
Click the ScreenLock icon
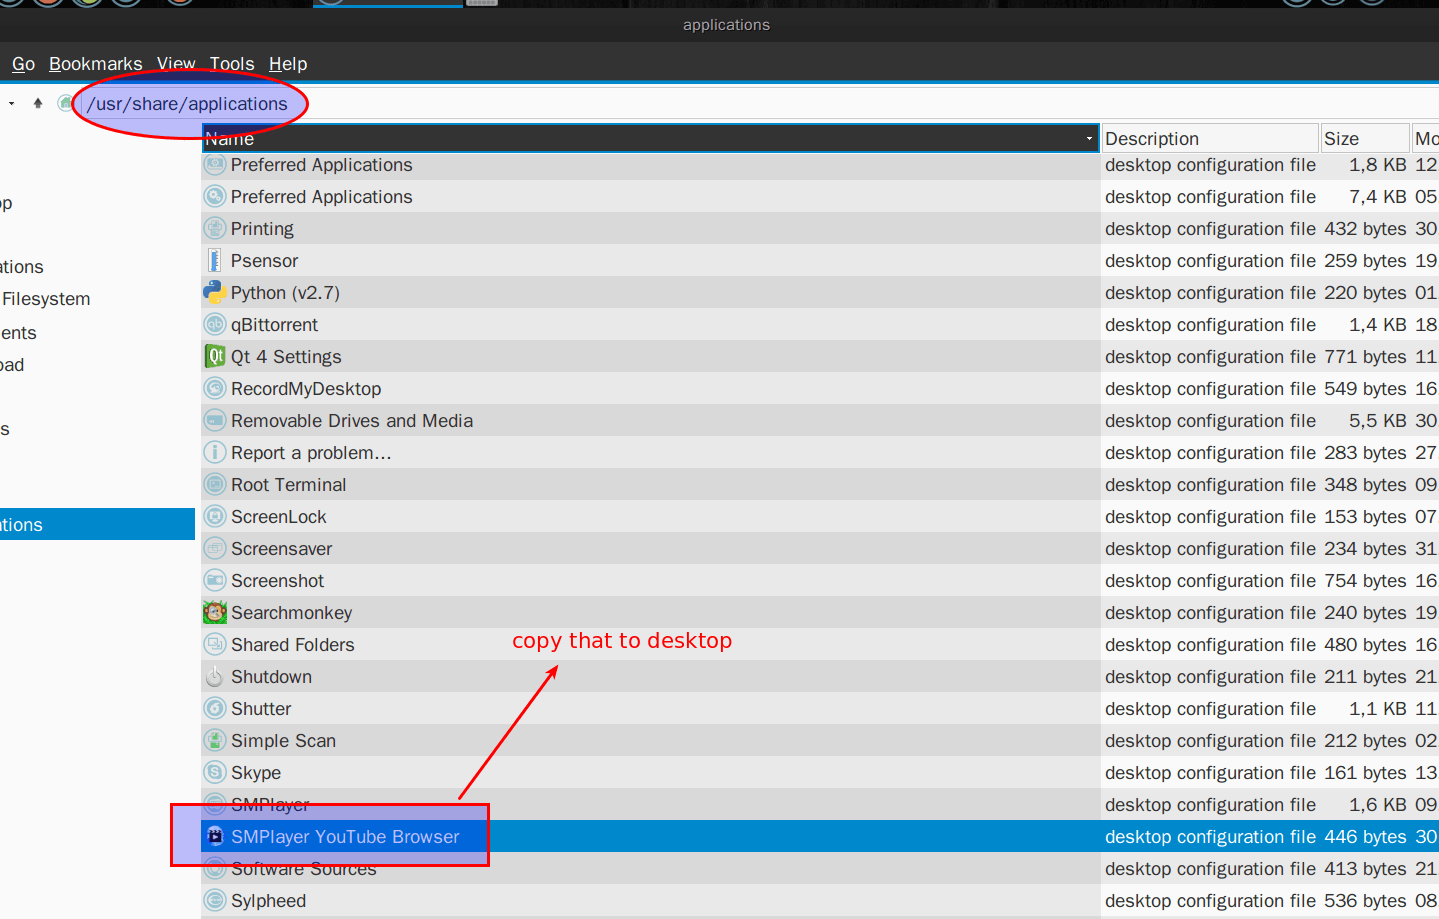point(214,517)
